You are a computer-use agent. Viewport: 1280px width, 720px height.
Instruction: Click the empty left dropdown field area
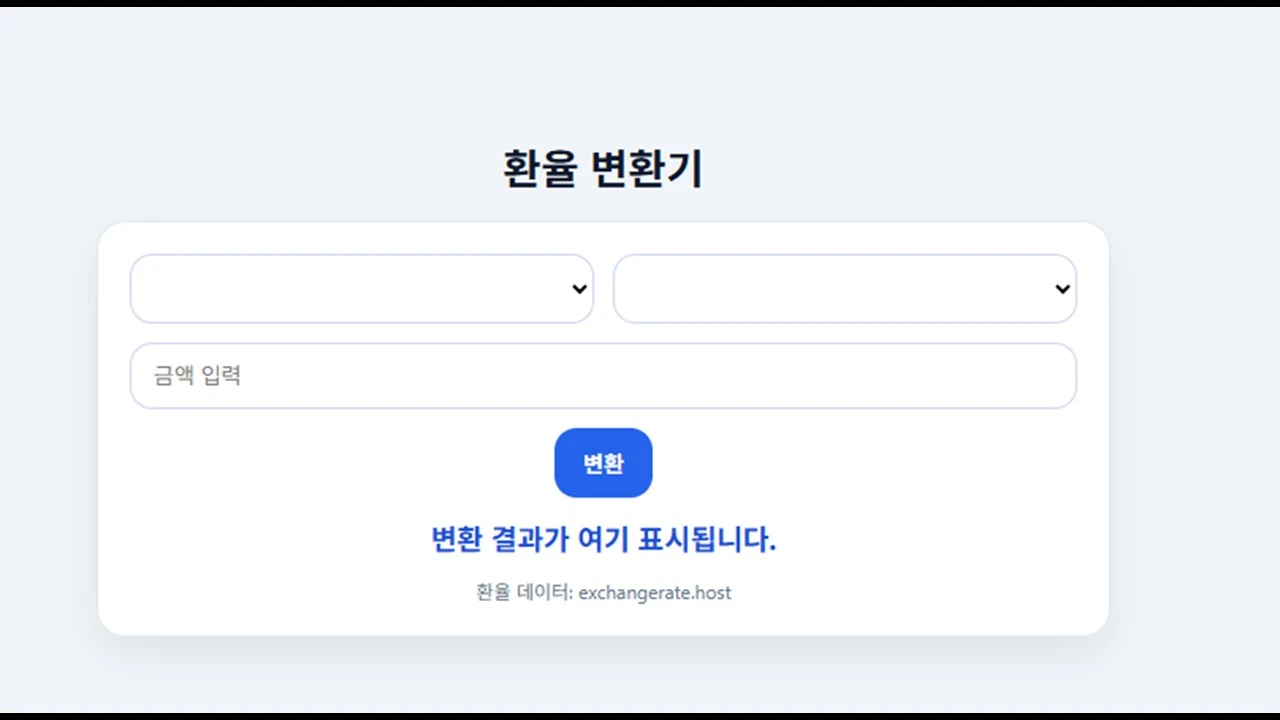tap(300, 289)
